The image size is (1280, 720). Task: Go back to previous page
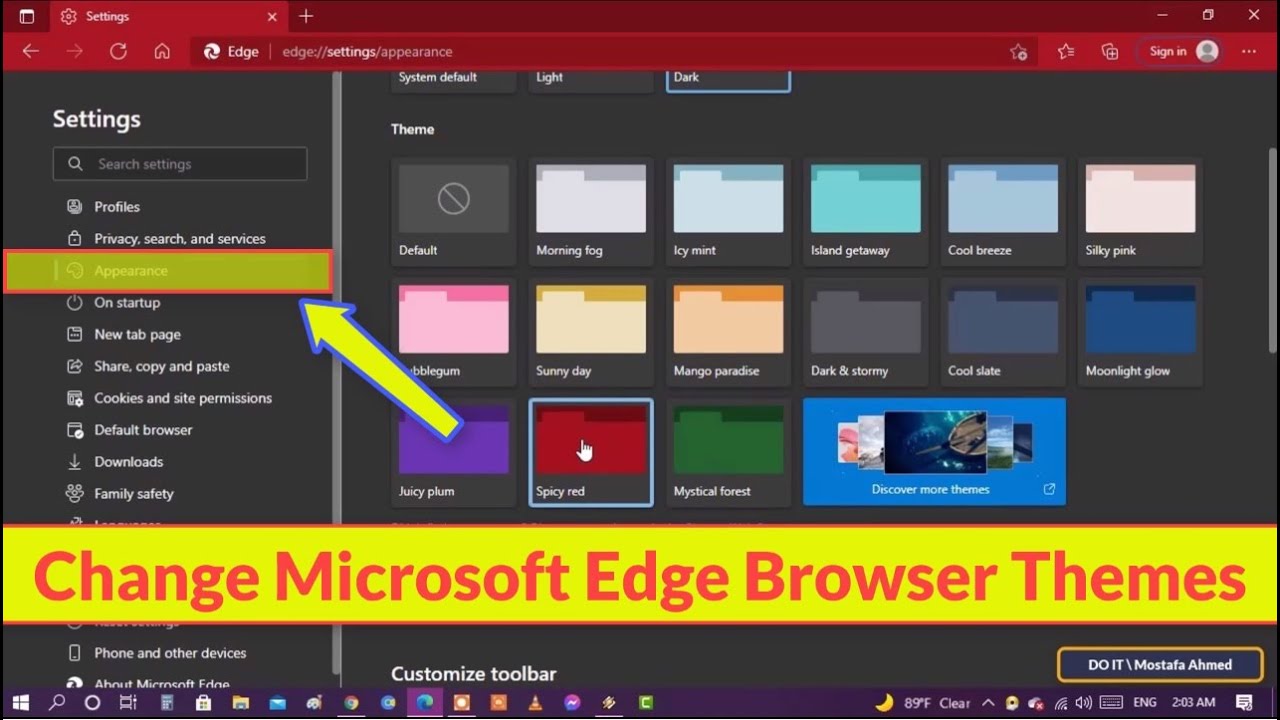pos(30,51)
